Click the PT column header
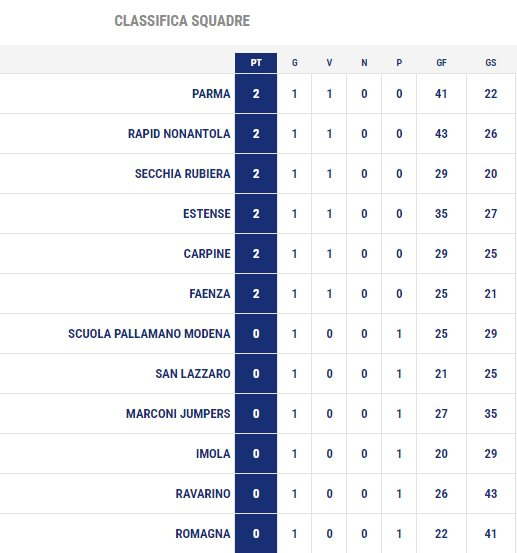This screenshot has height=553, width=517. point(256,63)
